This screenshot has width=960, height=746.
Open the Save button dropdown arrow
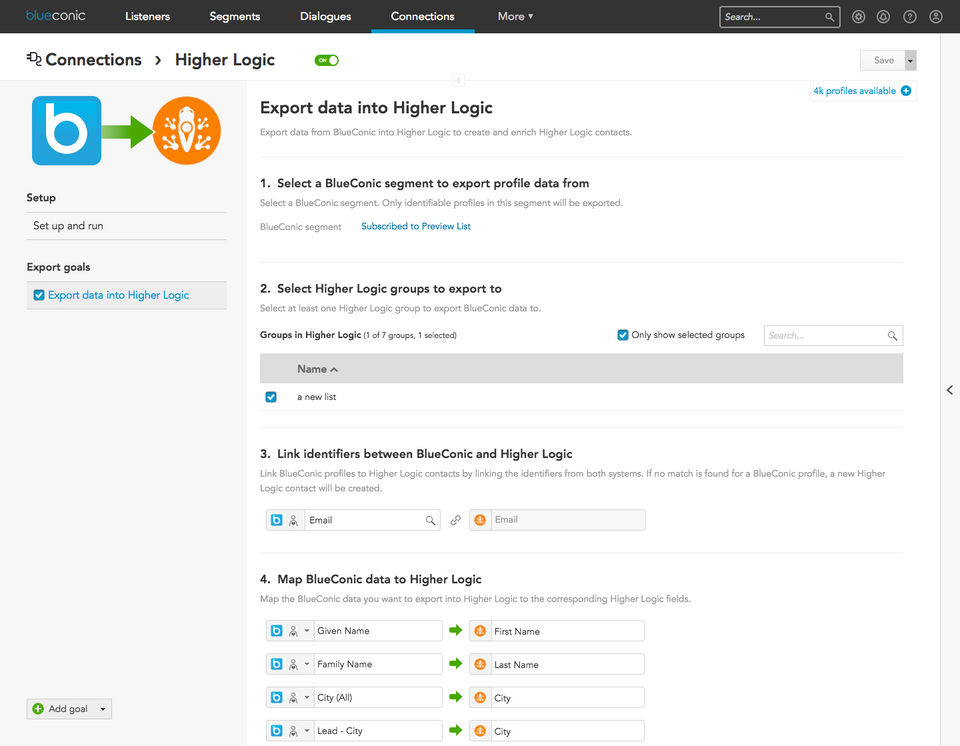[x=910, y=60]
